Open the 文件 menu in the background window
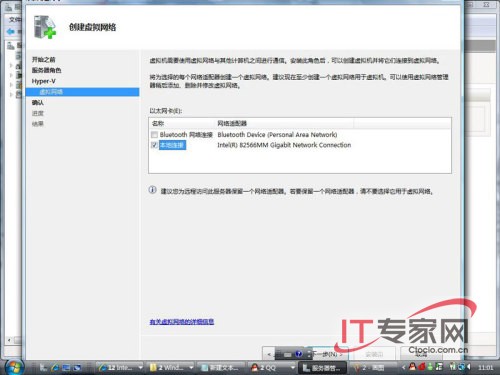The width and height of the screenshot is (500, 375). pyautogui.click(x=15, y=19)
